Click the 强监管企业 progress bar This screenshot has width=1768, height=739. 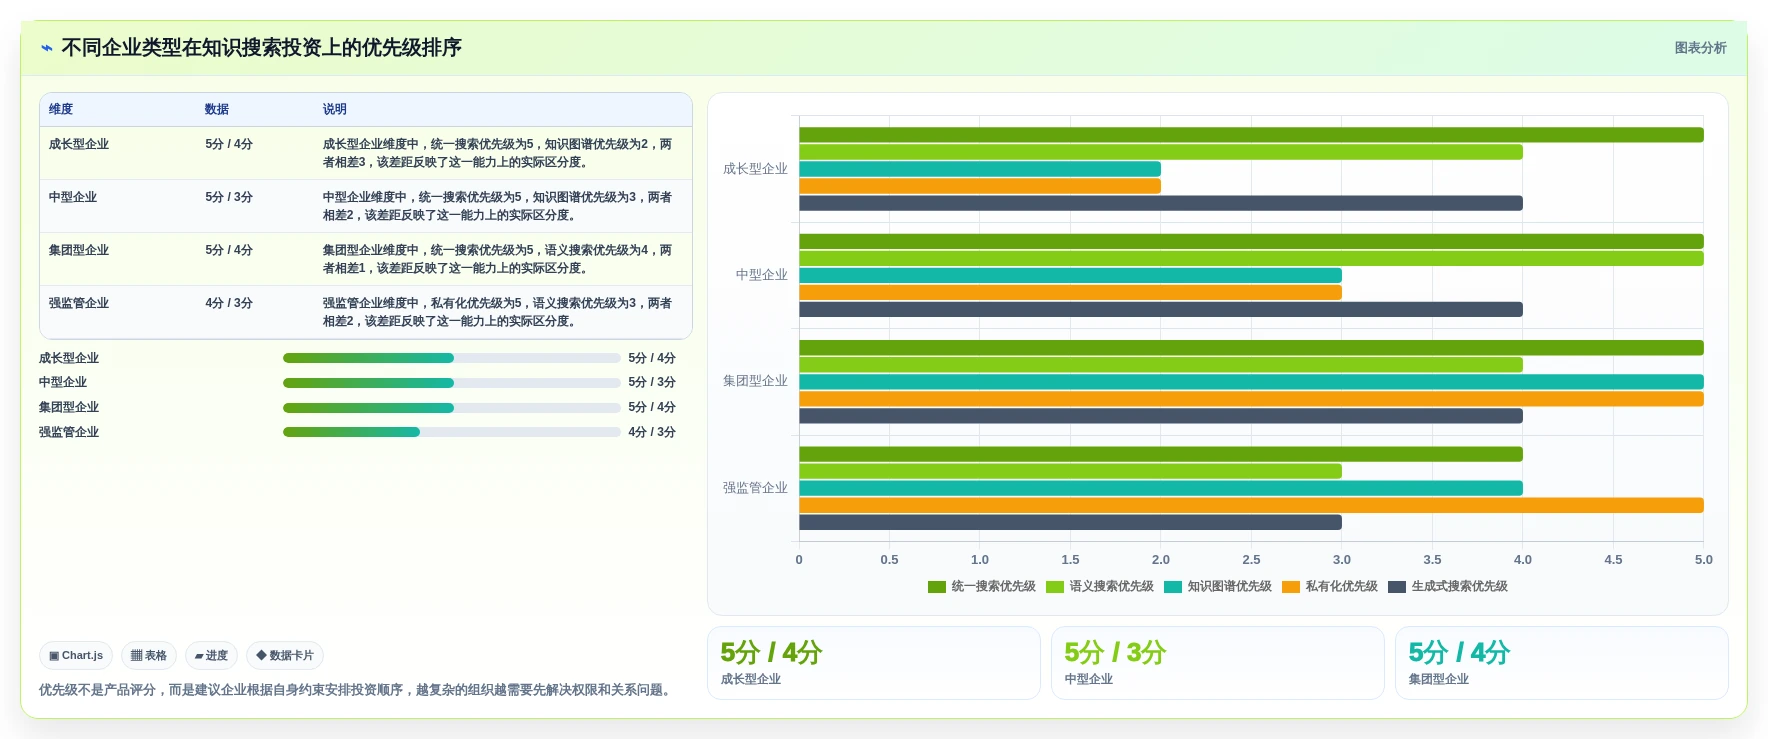[452, 432]
